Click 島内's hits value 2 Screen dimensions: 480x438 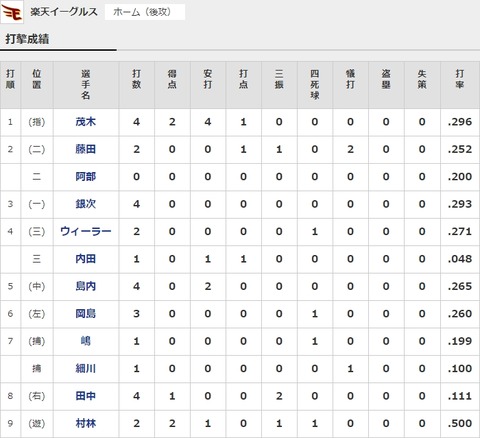point(208,286)
